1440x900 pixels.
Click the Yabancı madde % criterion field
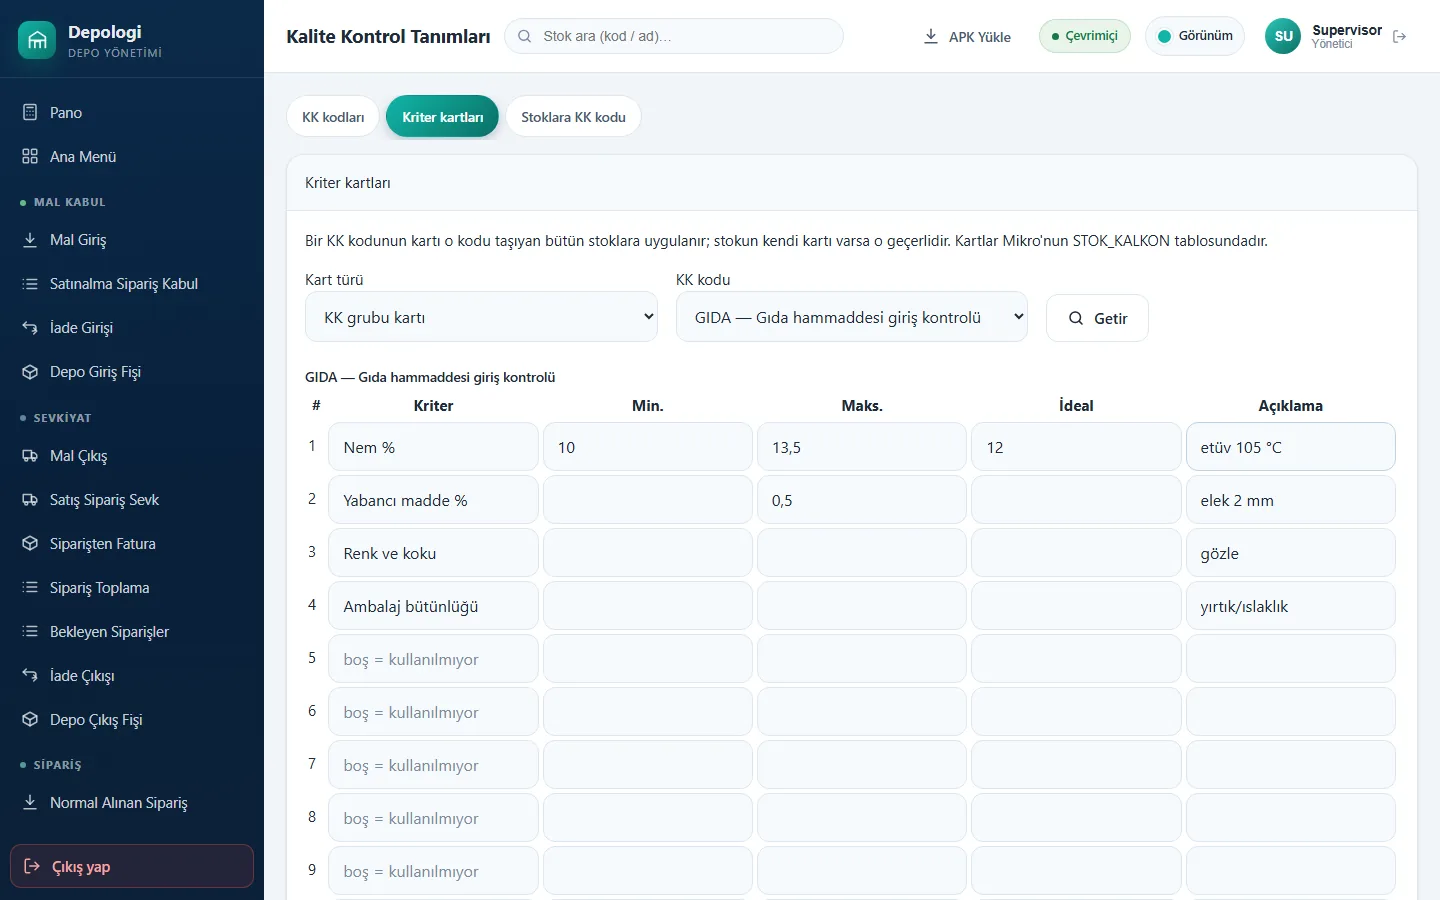click(433, 500)
